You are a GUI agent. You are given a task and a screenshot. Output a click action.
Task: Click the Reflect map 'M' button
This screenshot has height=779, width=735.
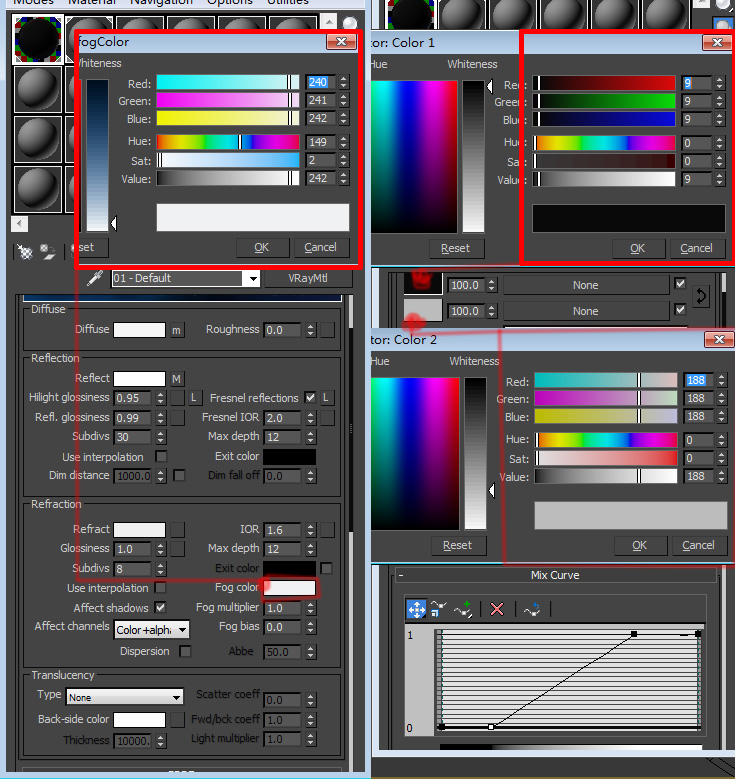177,379
